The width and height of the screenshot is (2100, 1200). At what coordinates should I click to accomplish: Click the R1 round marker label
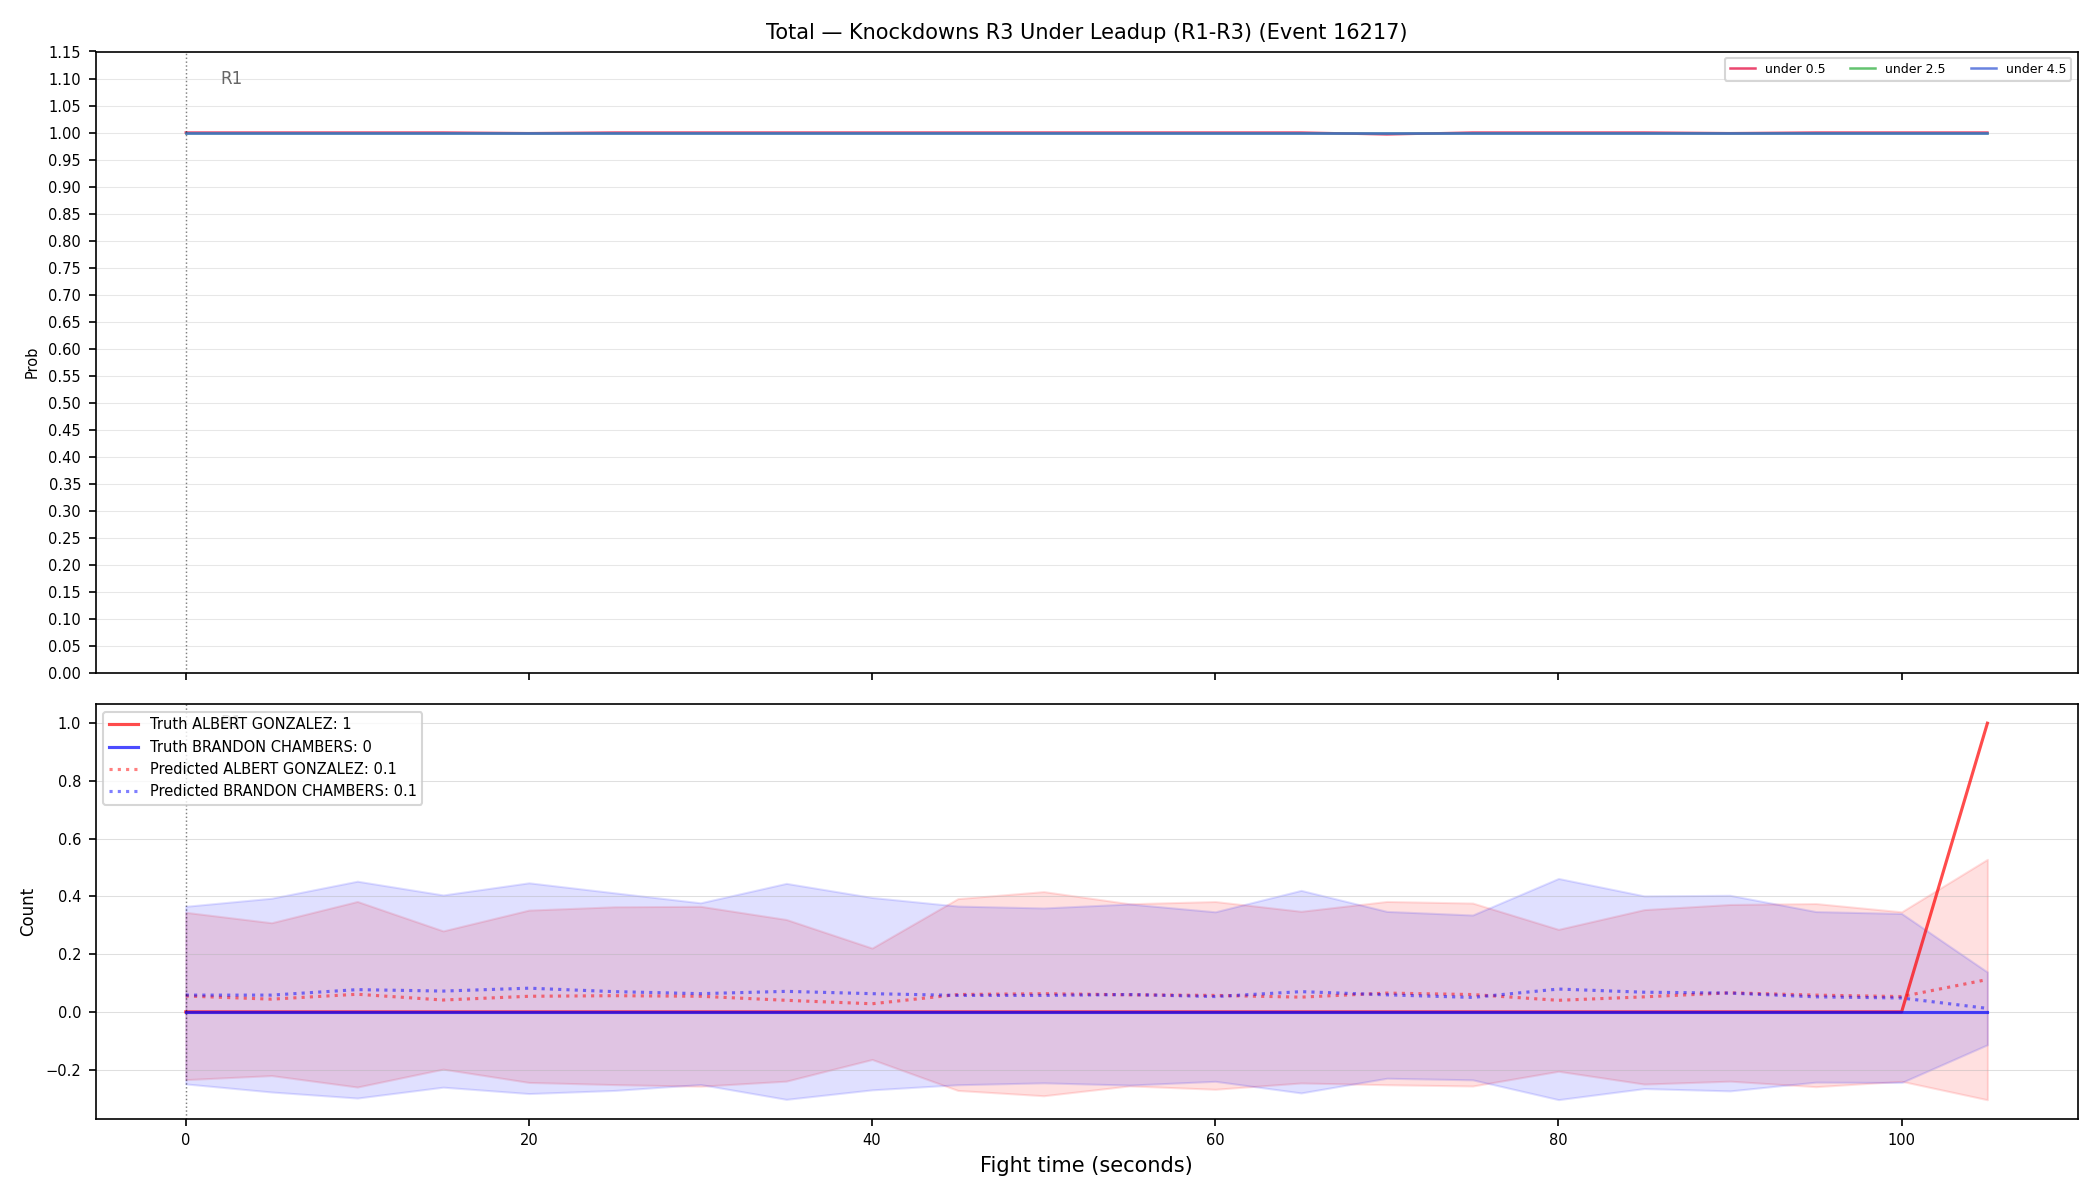[x=231, y=78]
